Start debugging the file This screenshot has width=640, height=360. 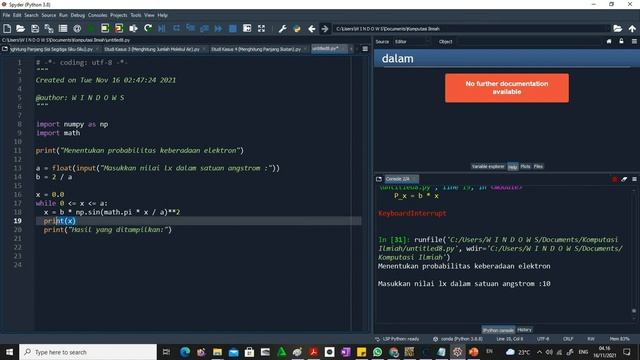click(162, 29)
